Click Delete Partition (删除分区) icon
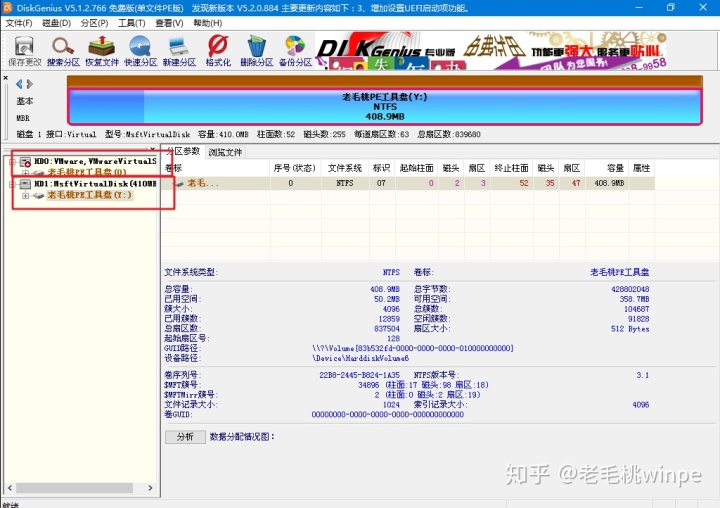The image size is (720, 508). pos(257,51)
